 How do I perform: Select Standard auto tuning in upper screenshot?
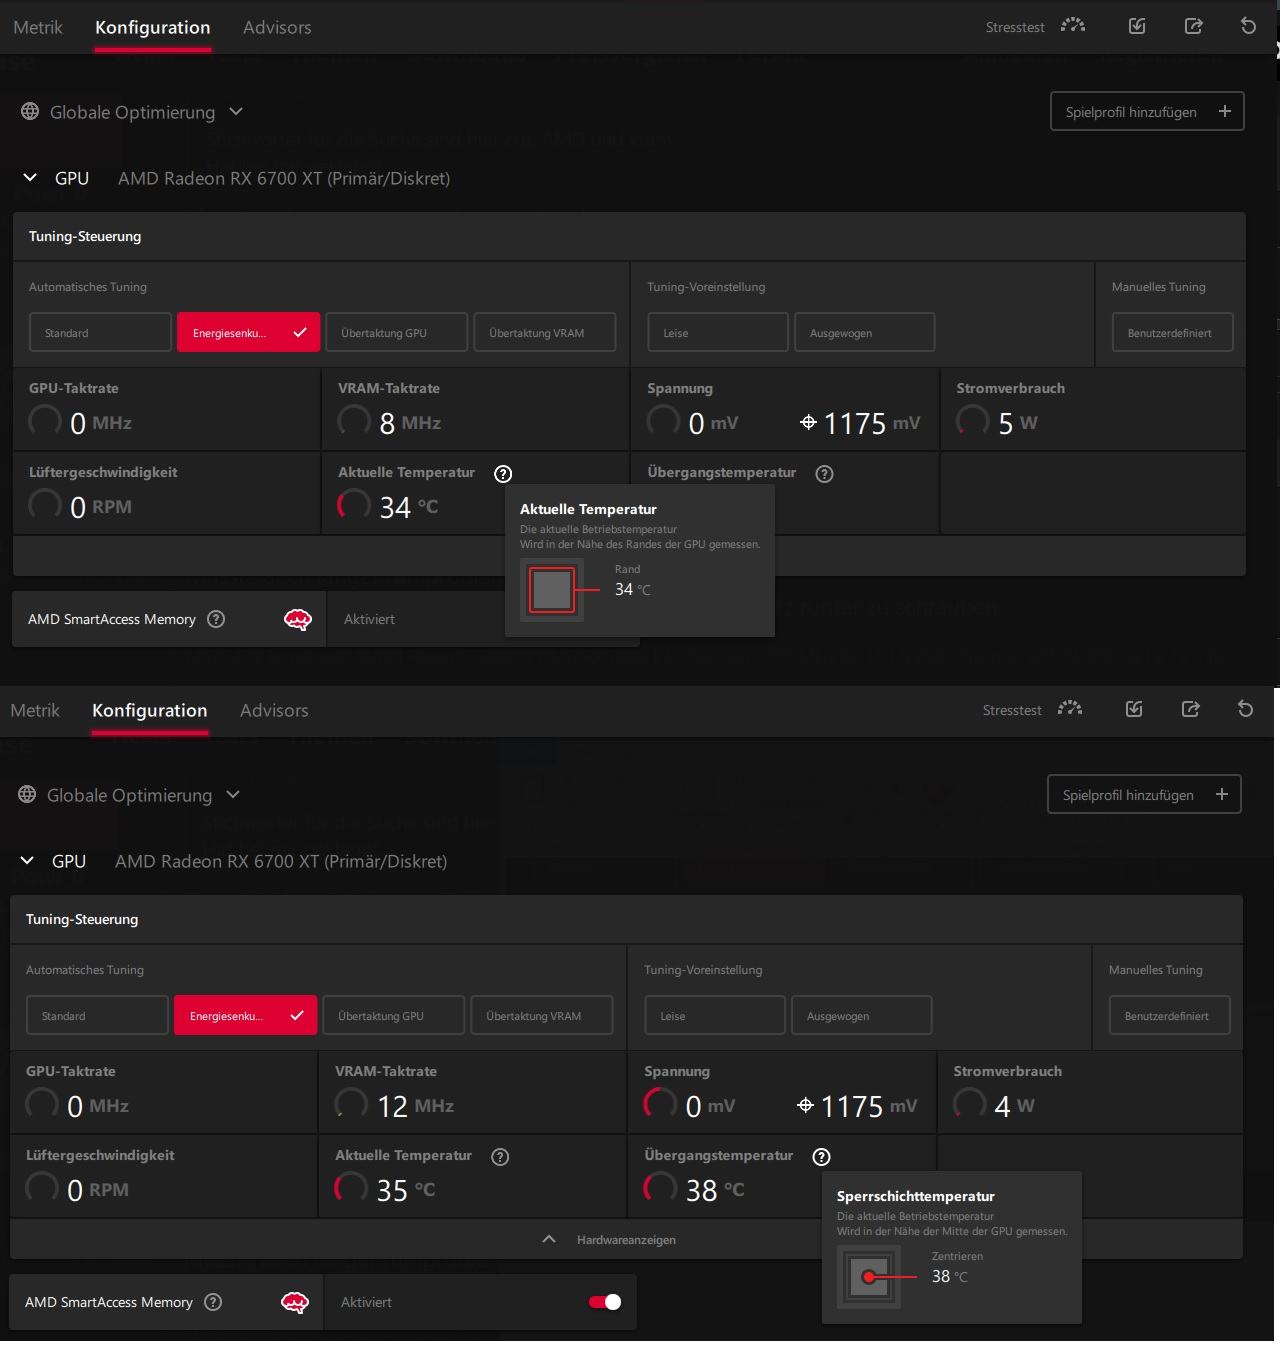100,333
